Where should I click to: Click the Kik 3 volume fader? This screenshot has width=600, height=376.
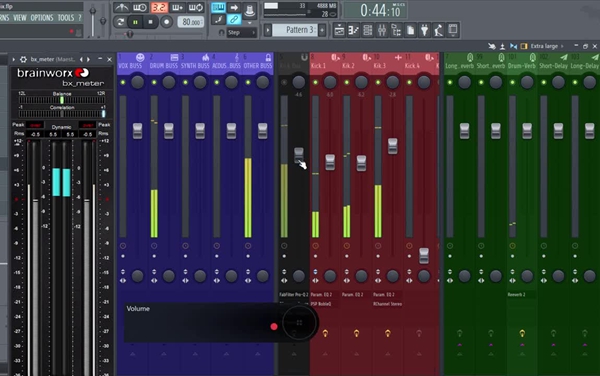393,146
